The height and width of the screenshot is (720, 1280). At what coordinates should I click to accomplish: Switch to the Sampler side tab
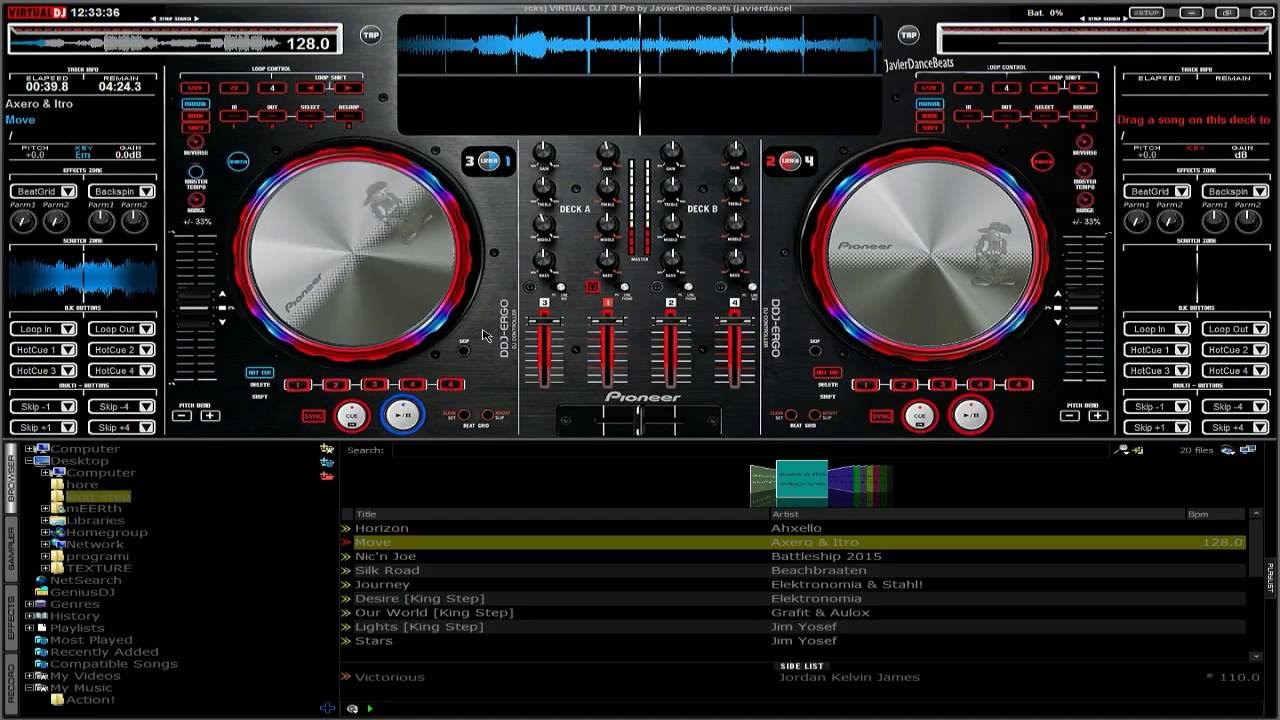[11, 549]
